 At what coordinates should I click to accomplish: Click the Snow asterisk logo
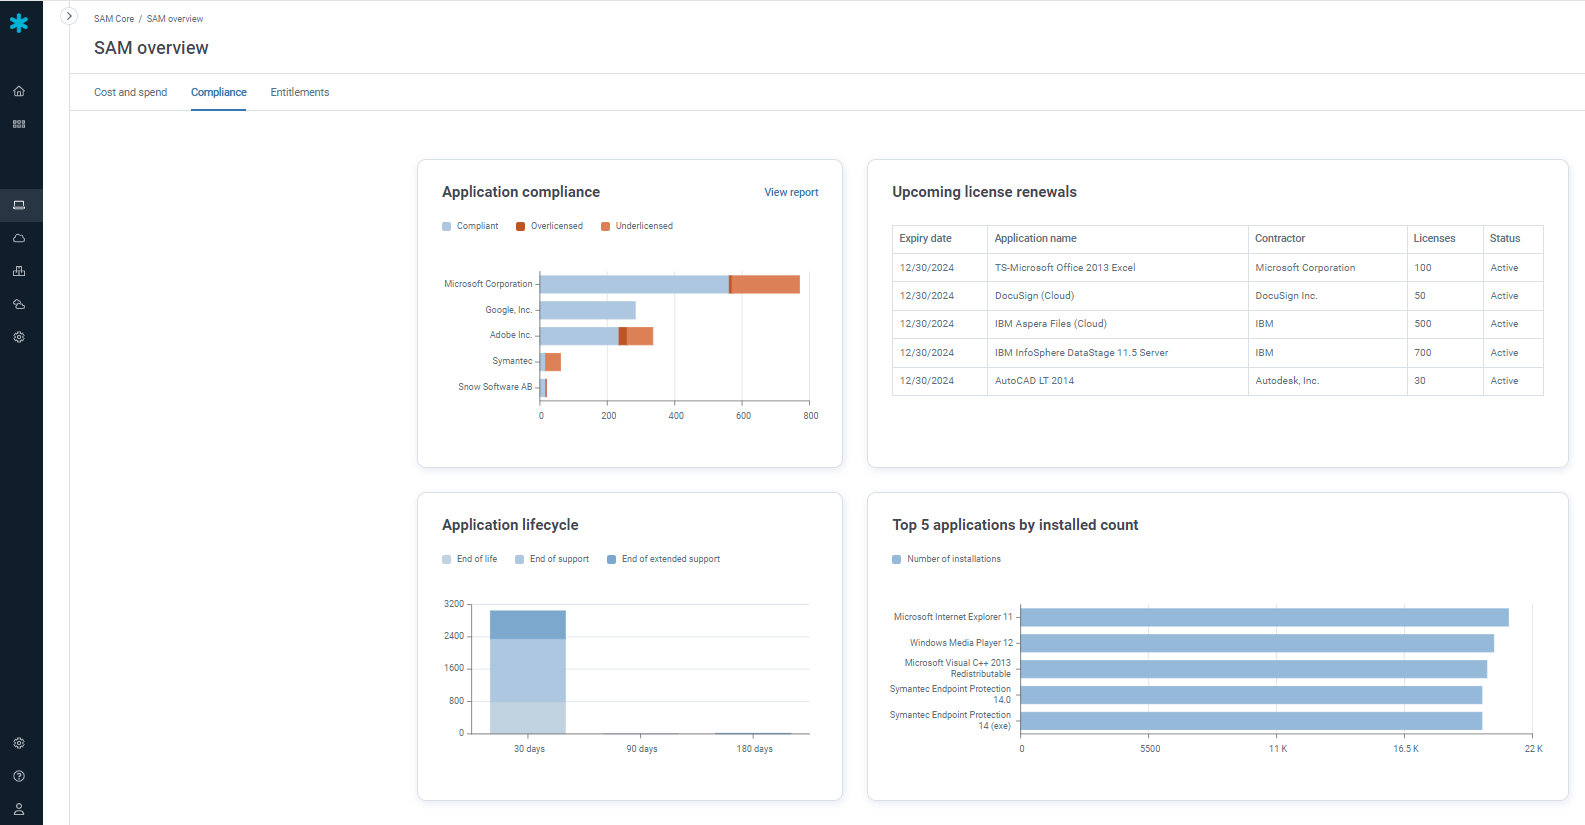tap(19, 23)
